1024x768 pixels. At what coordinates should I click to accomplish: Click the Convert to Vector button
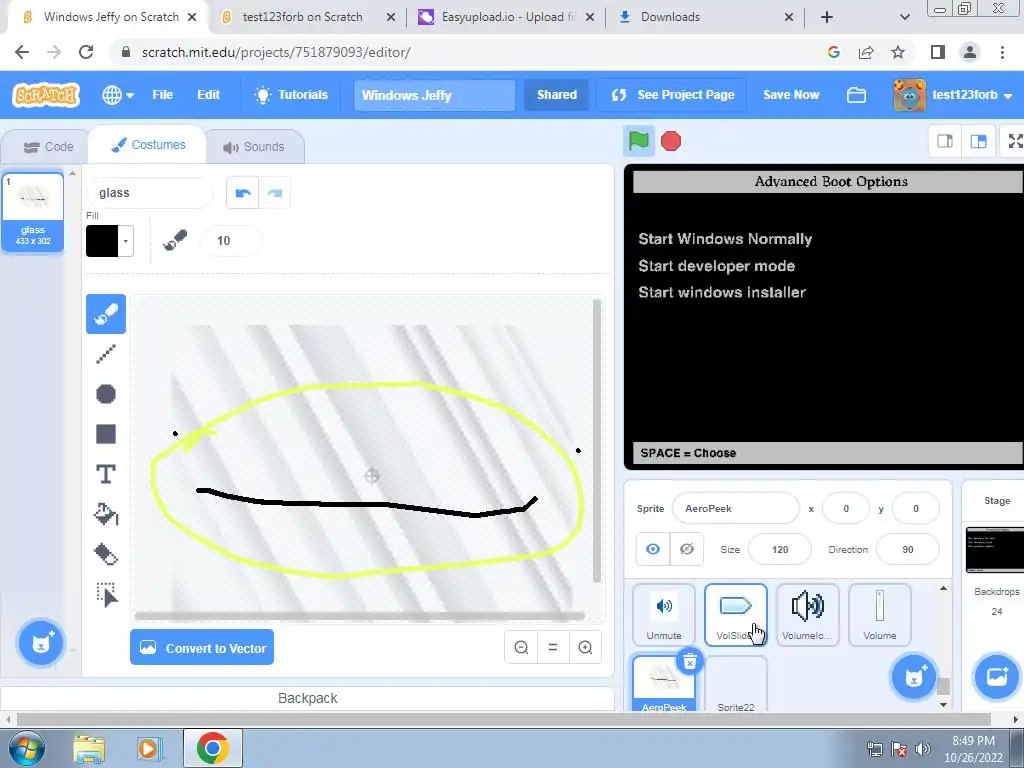tap(202, 647)
